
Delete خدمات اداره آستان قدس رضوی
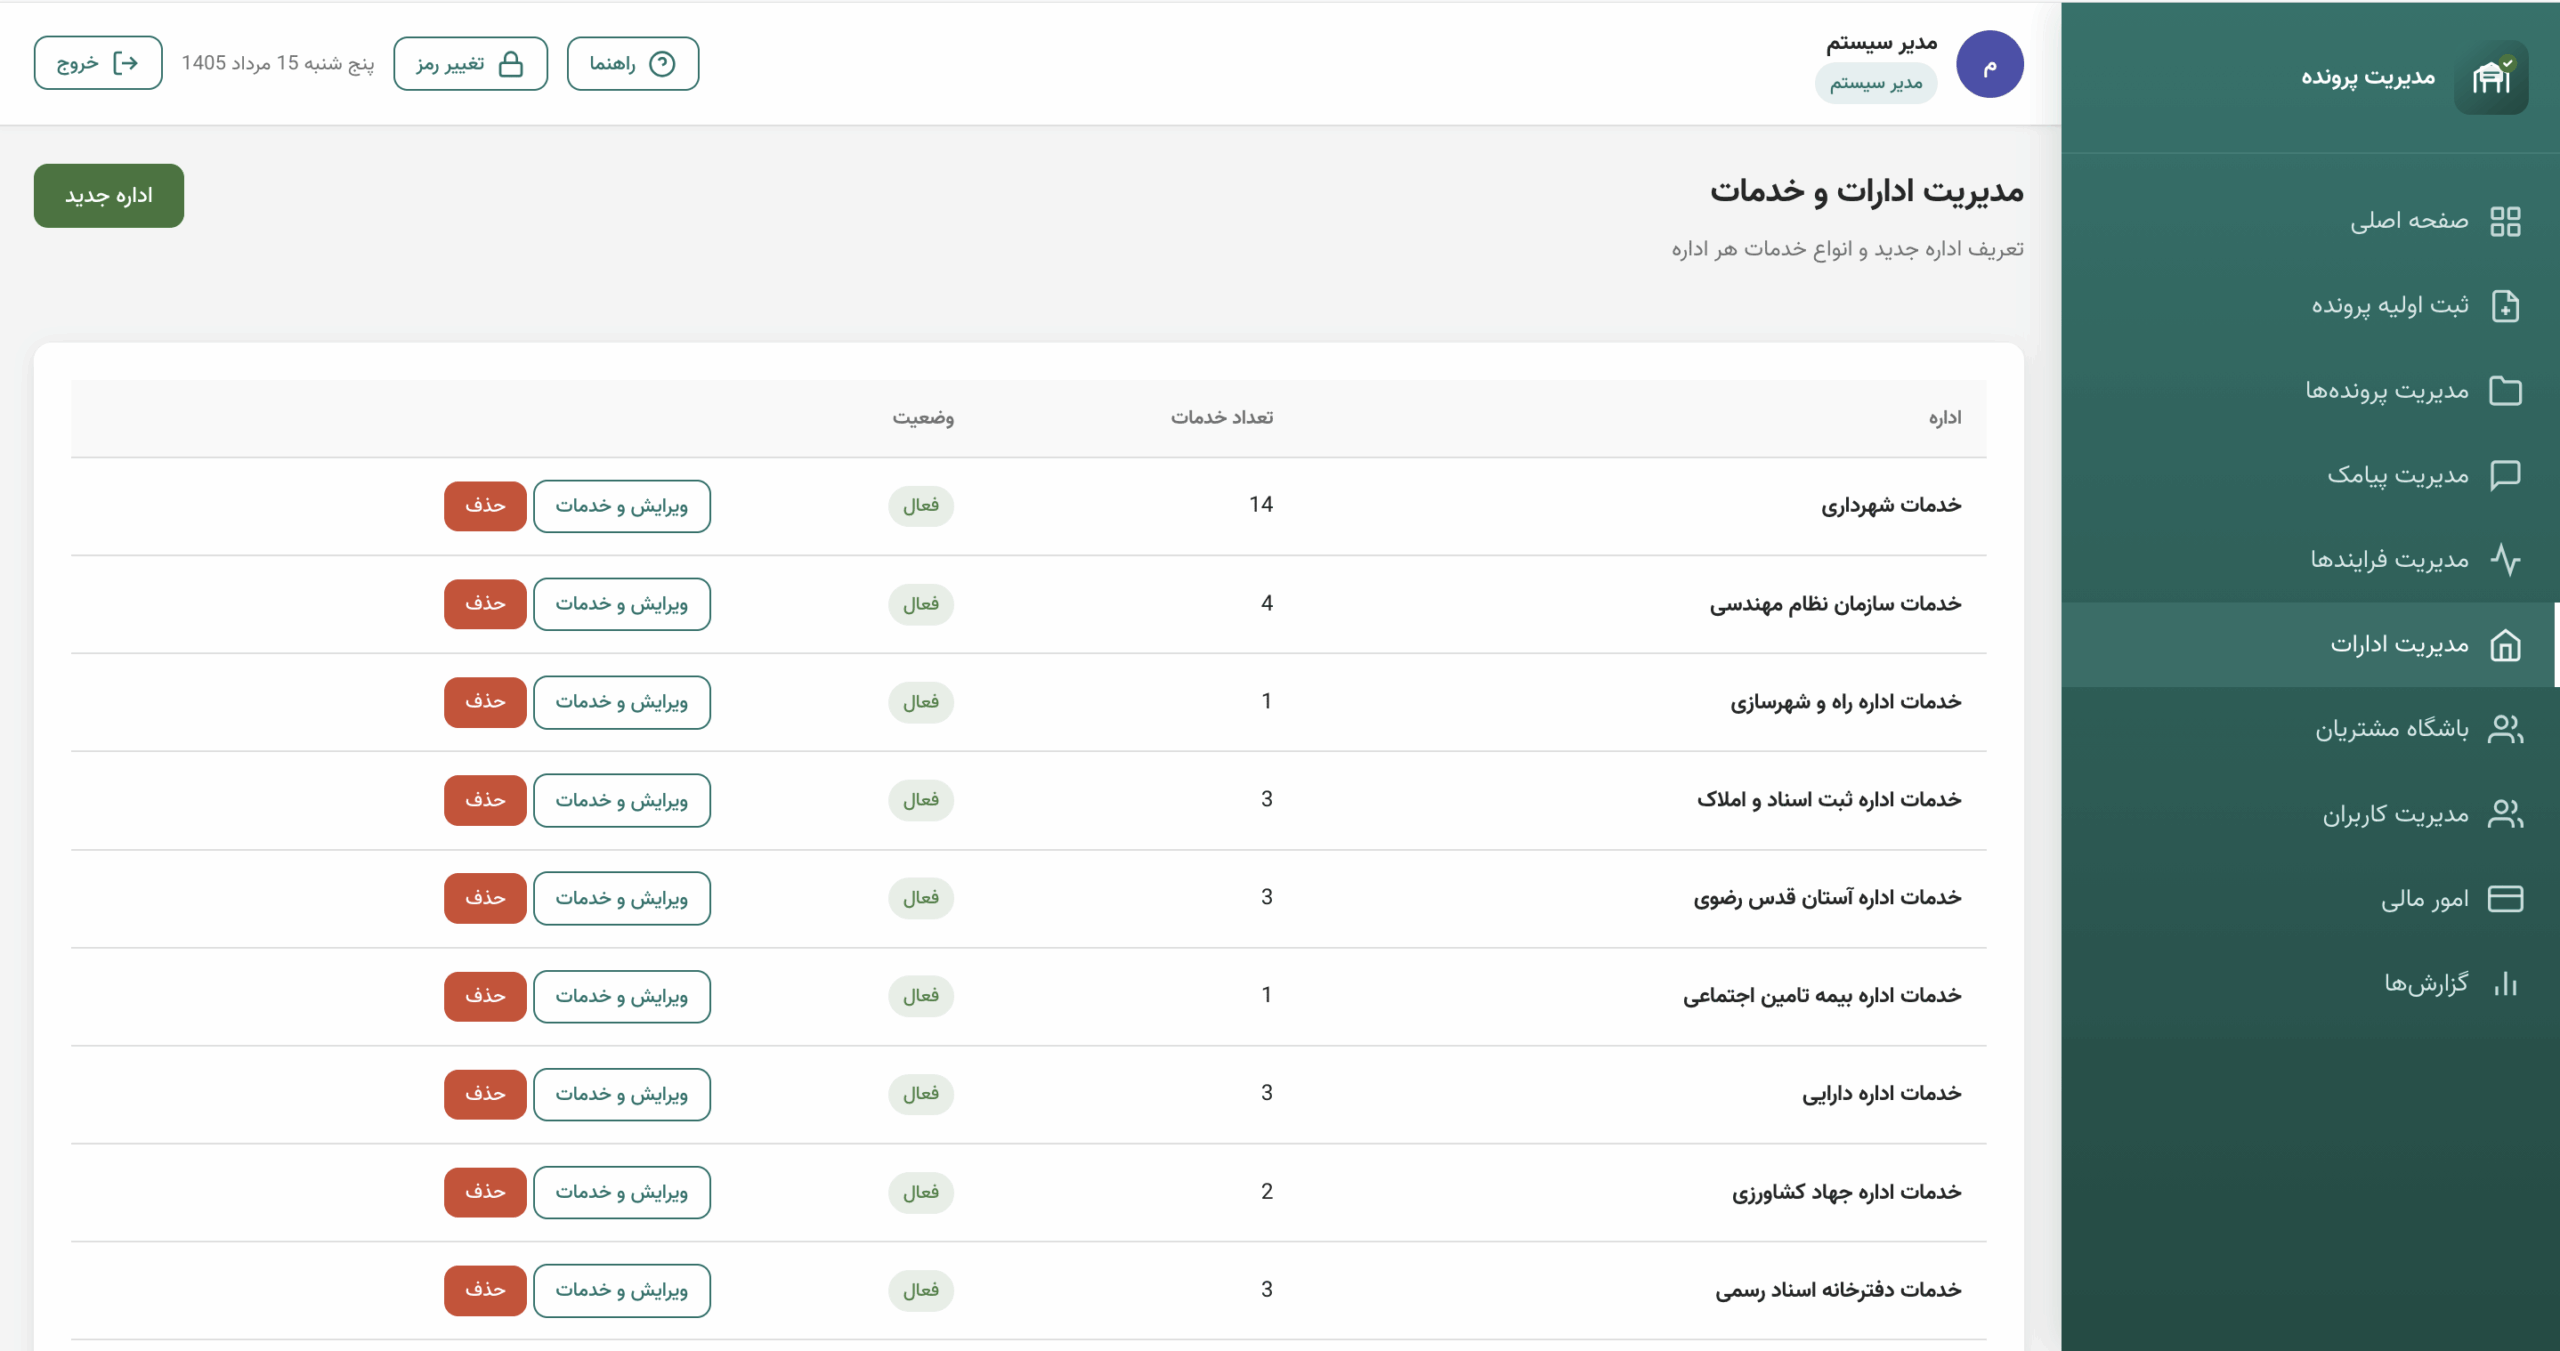[x=485, y=898]
